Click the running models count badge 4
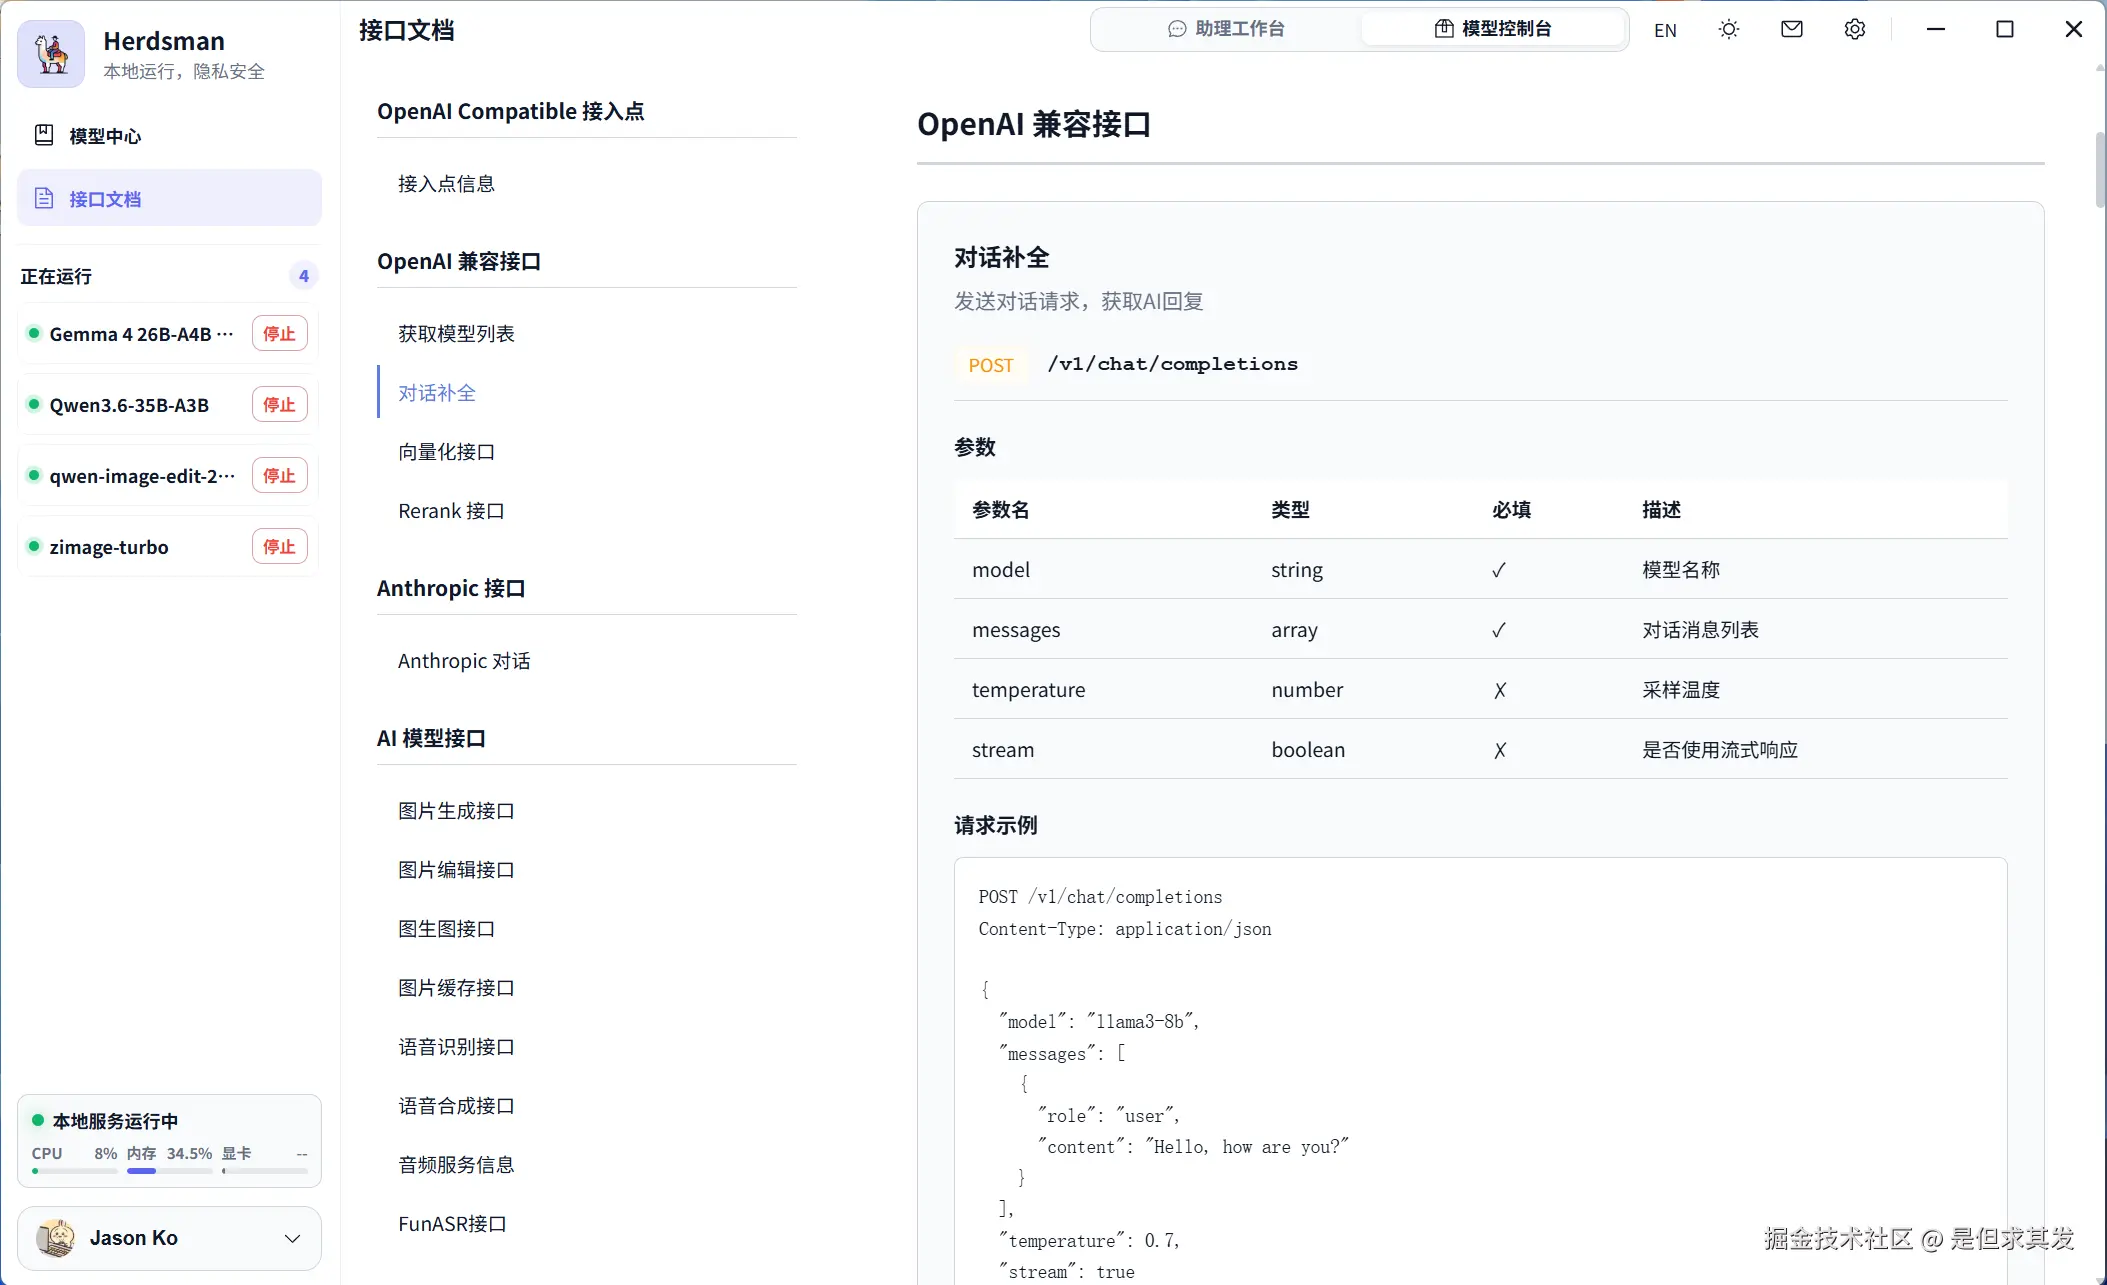 click(304, 276)
